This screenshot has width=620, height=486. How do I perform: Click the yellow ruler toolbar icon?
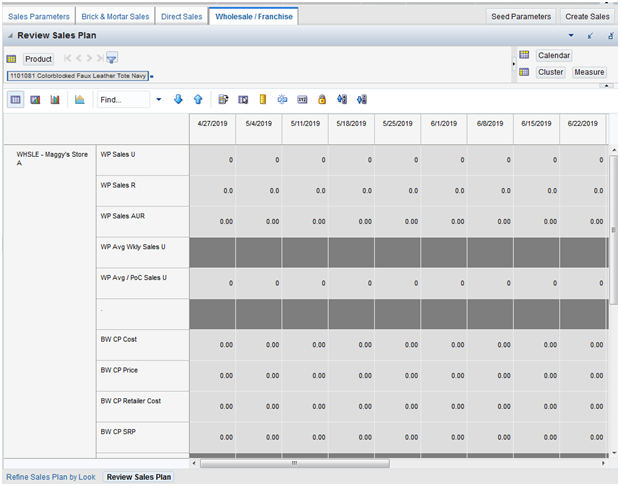263,100
